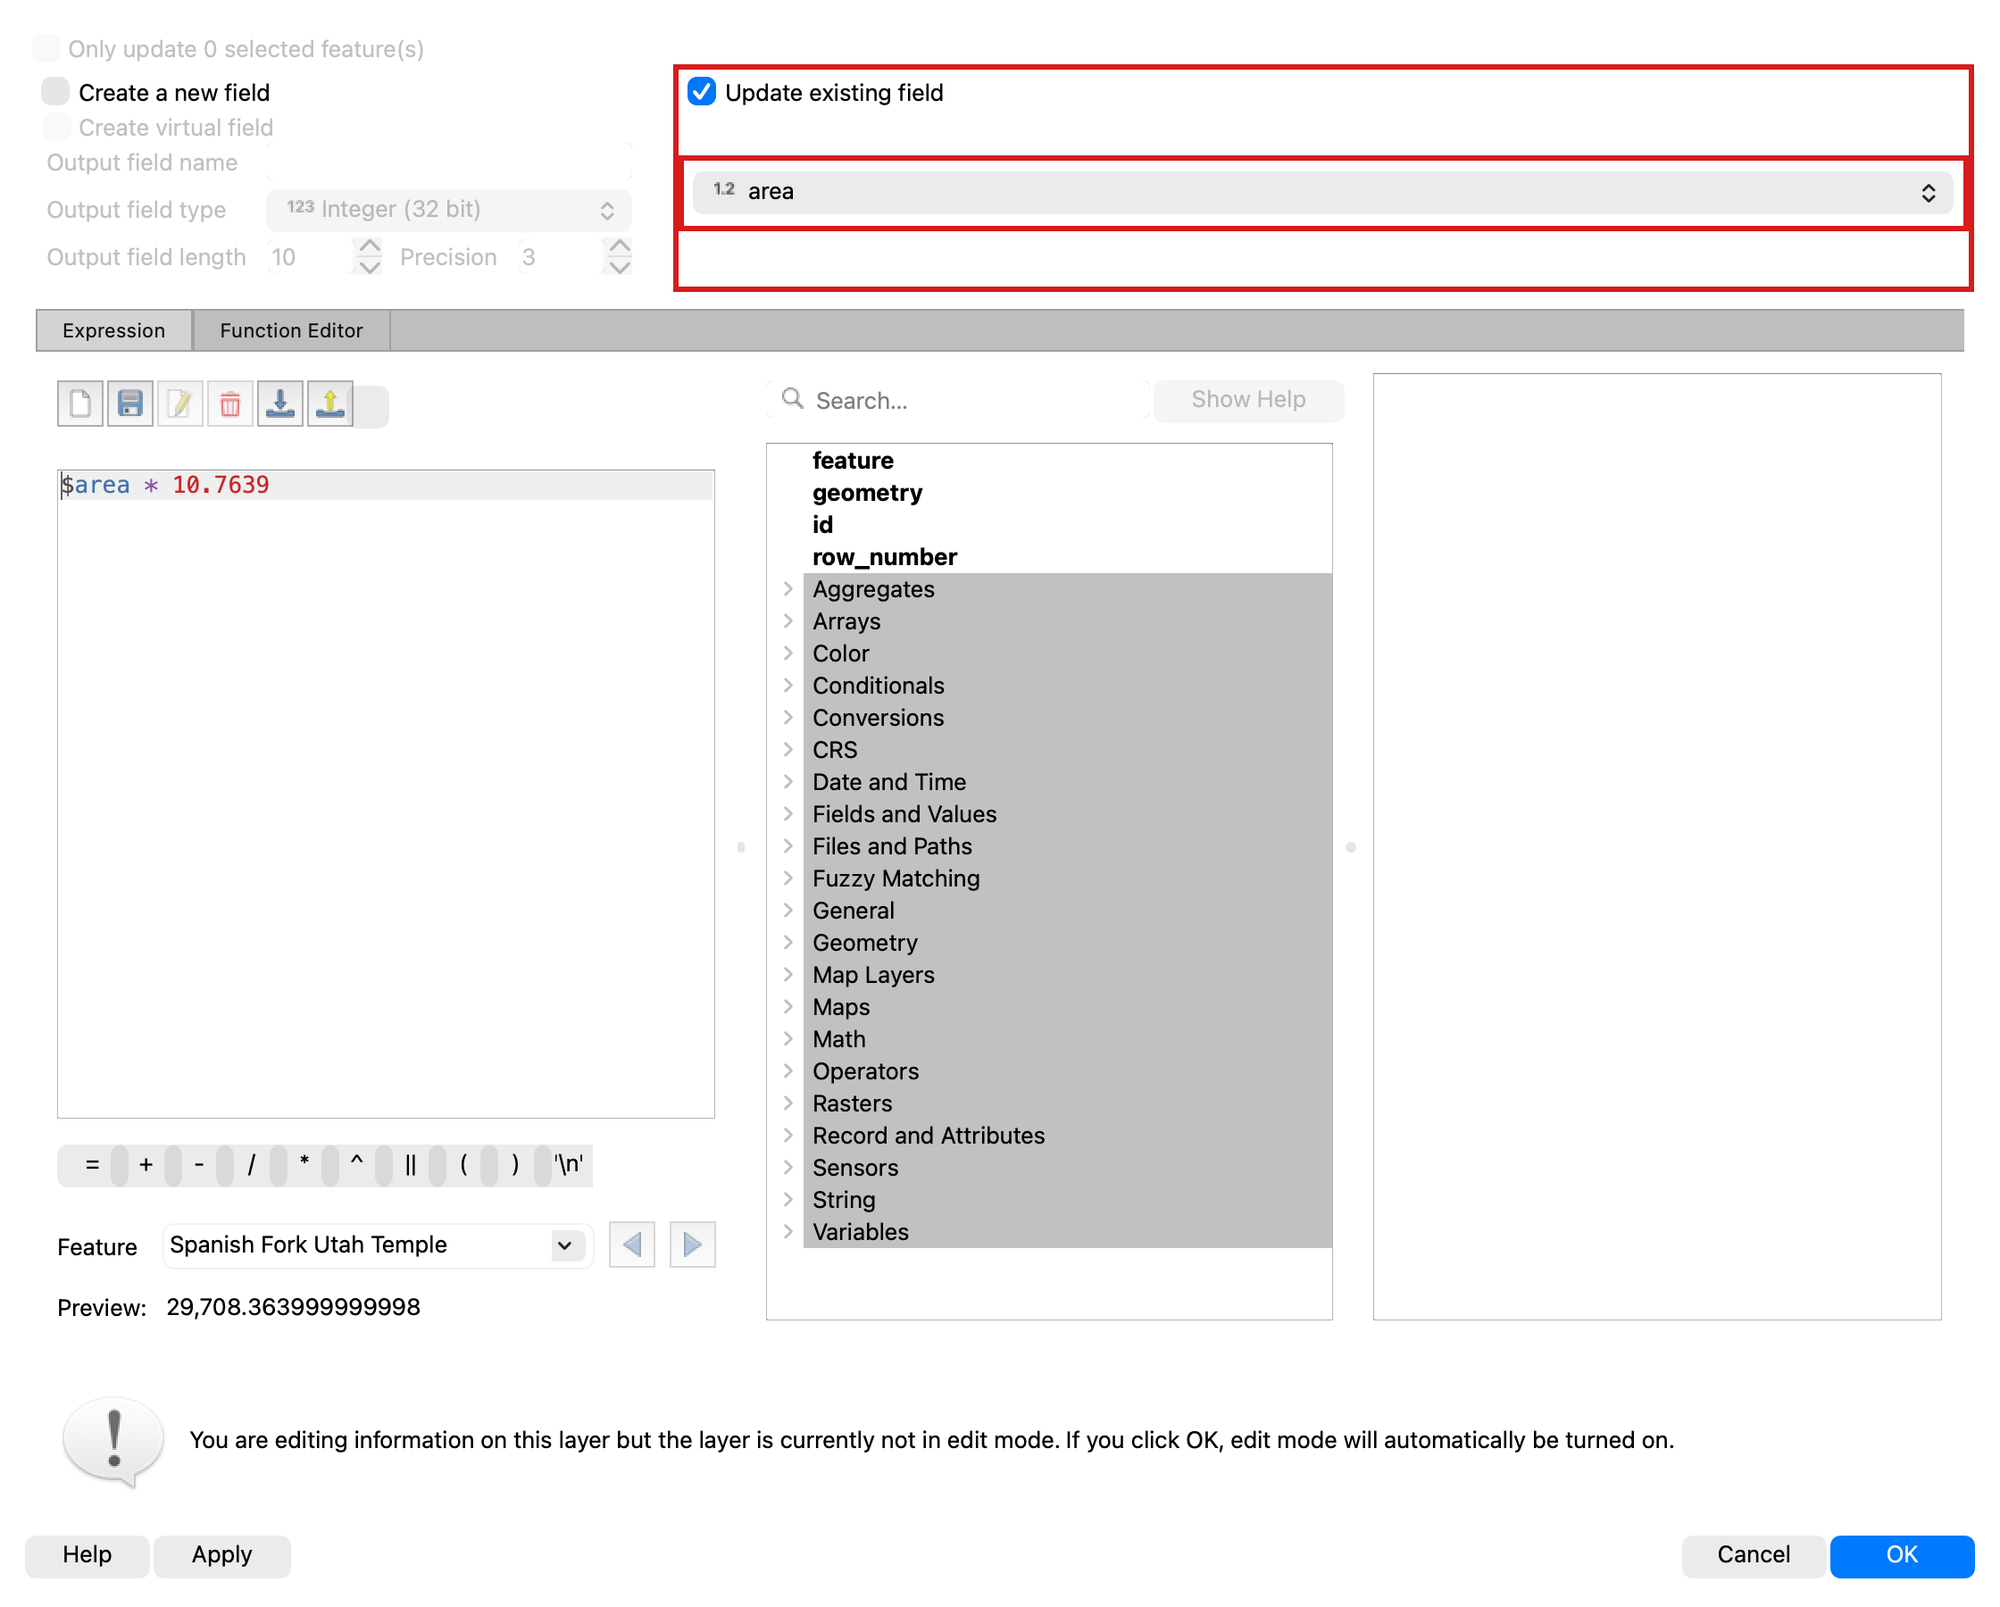Image resolution: width=2000 pixels, height=1607 pixels.
Task: Select the geometry item in function list
Action: pyautogui.click(x=867, y=492)
